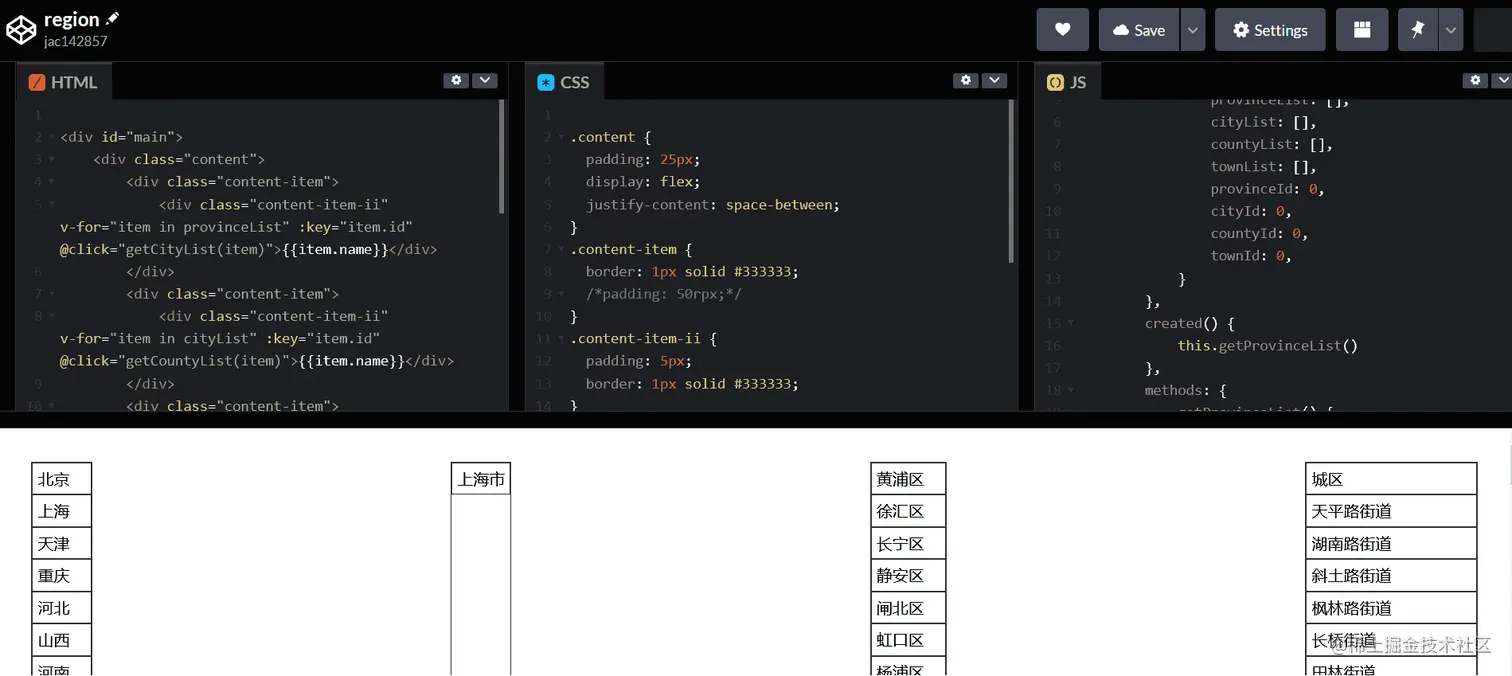The height and width of the screenshot is (676, 1512).
Task: Save the pen
Action: 1139,30
